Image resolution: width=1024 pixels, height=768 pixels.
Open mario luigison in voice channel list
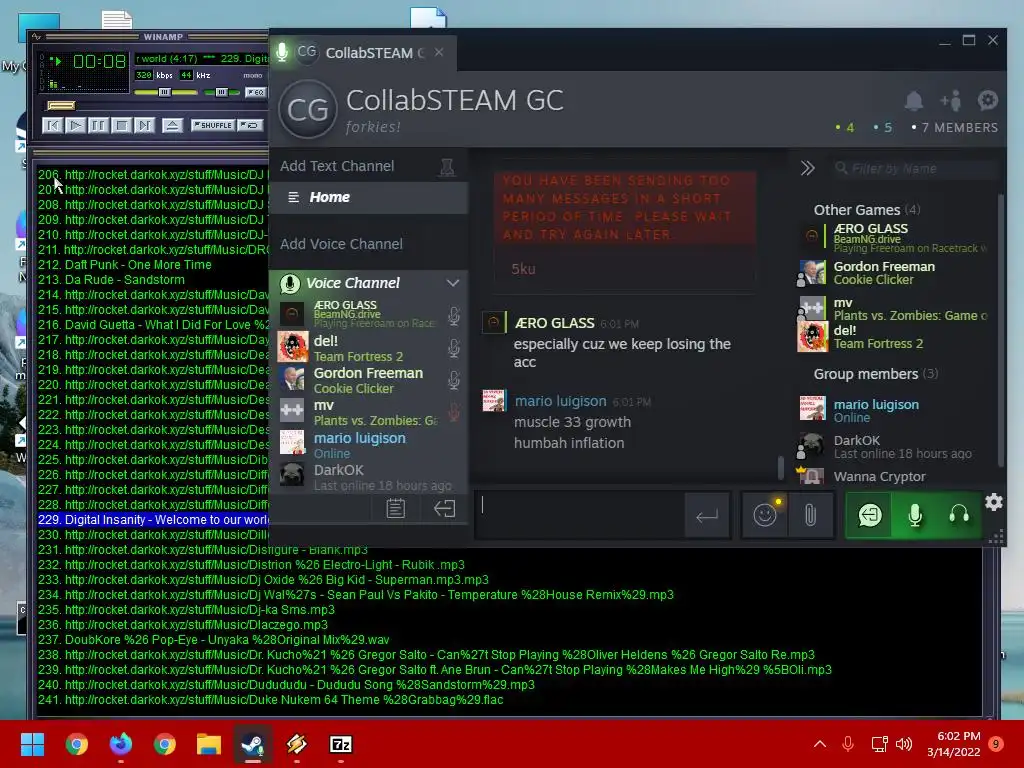pos(368,445)
